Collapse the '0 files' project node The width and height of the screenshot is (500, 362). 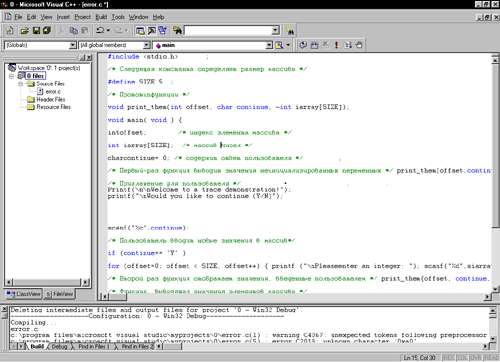pos(11,76)
